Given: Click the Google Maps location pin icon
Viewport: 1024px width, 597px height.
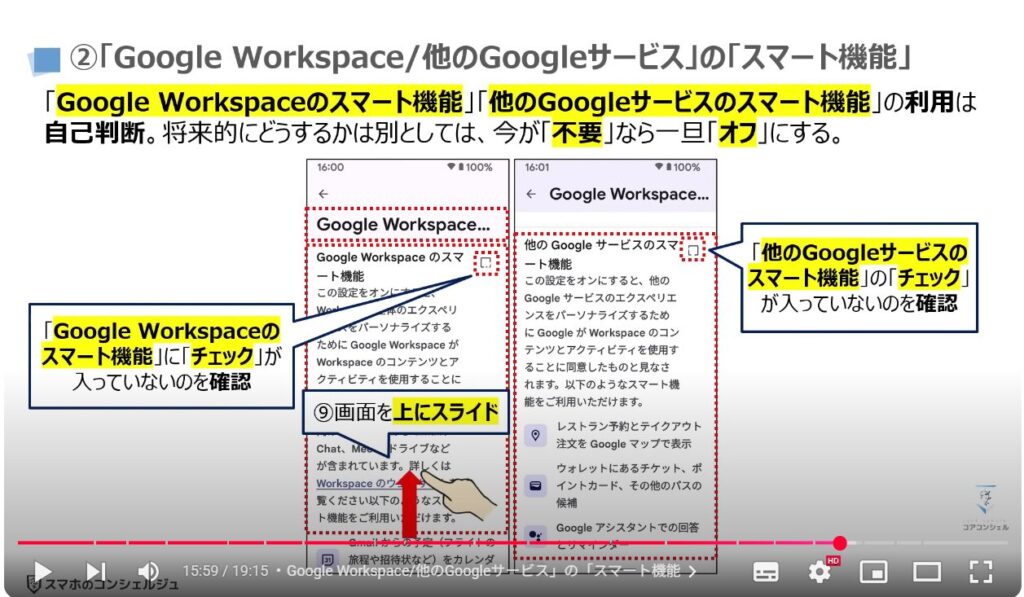Looking at the screenshot, I should point(536,435).
